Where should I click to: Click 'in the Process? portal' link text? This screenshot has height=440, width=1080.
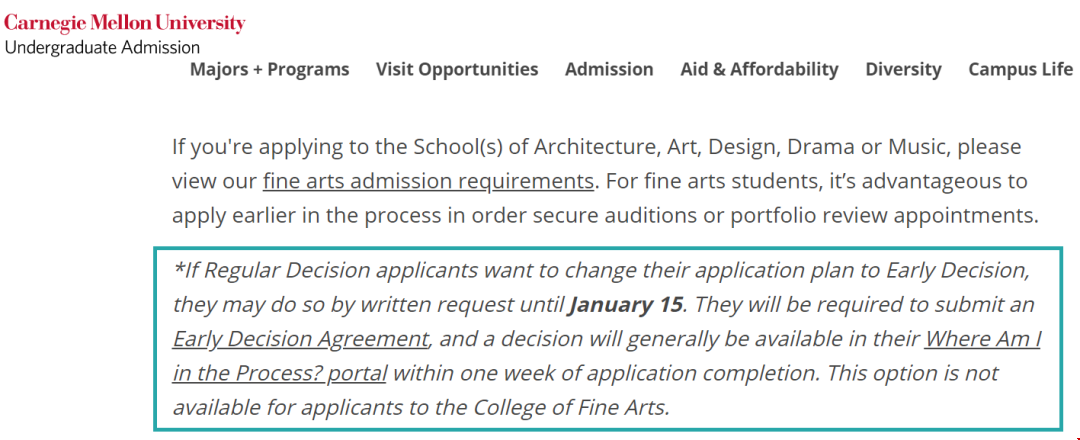tap(279, 374)
